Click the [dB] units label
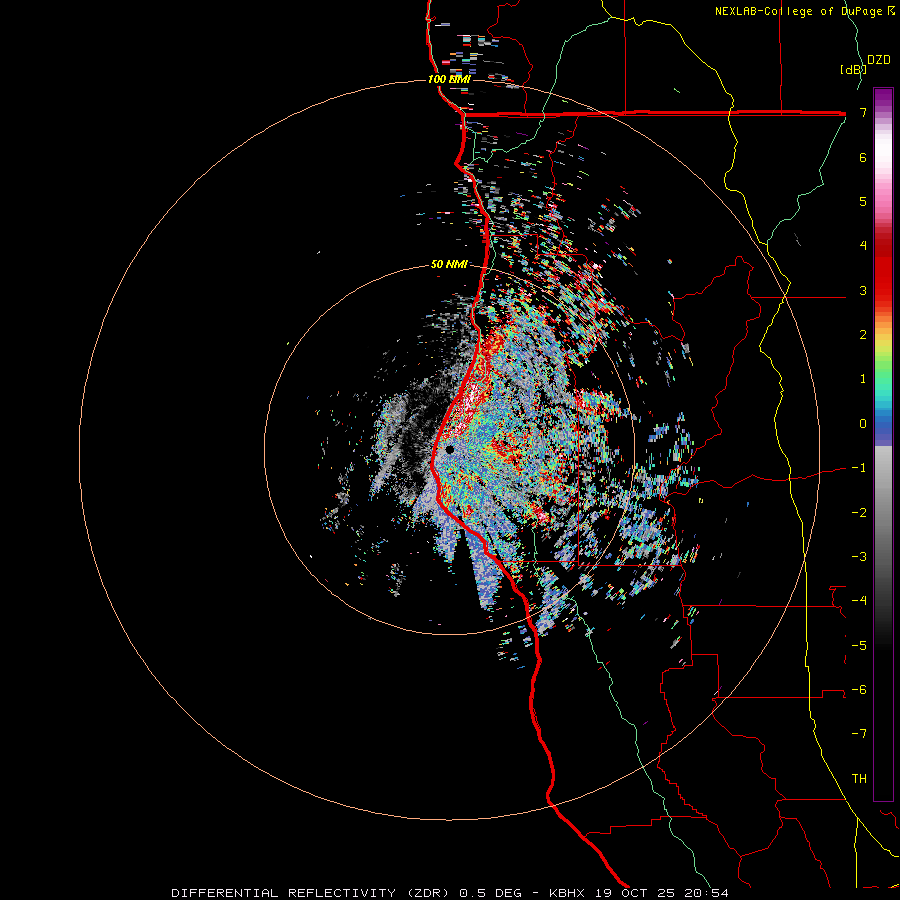This screenshot has width=900, height=900. click(853, 69)
